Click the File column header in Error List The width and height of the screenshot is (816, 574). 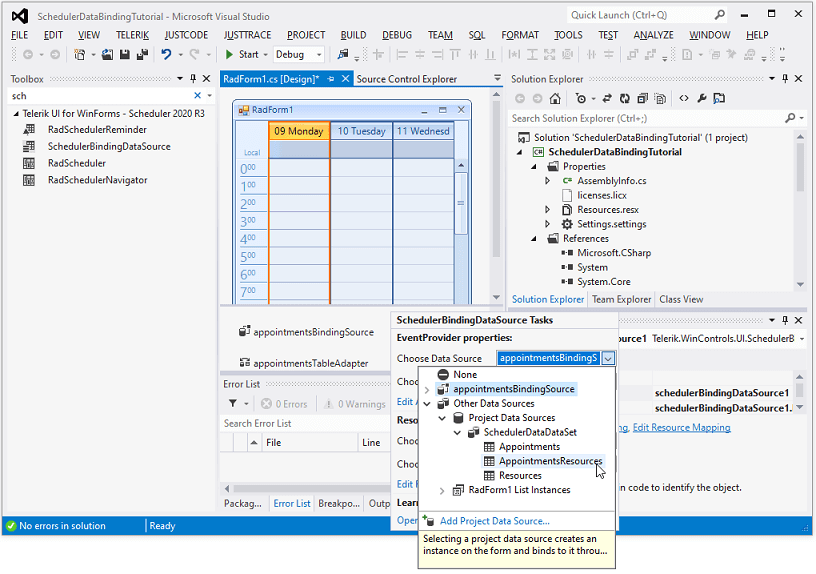pos(310,442)
